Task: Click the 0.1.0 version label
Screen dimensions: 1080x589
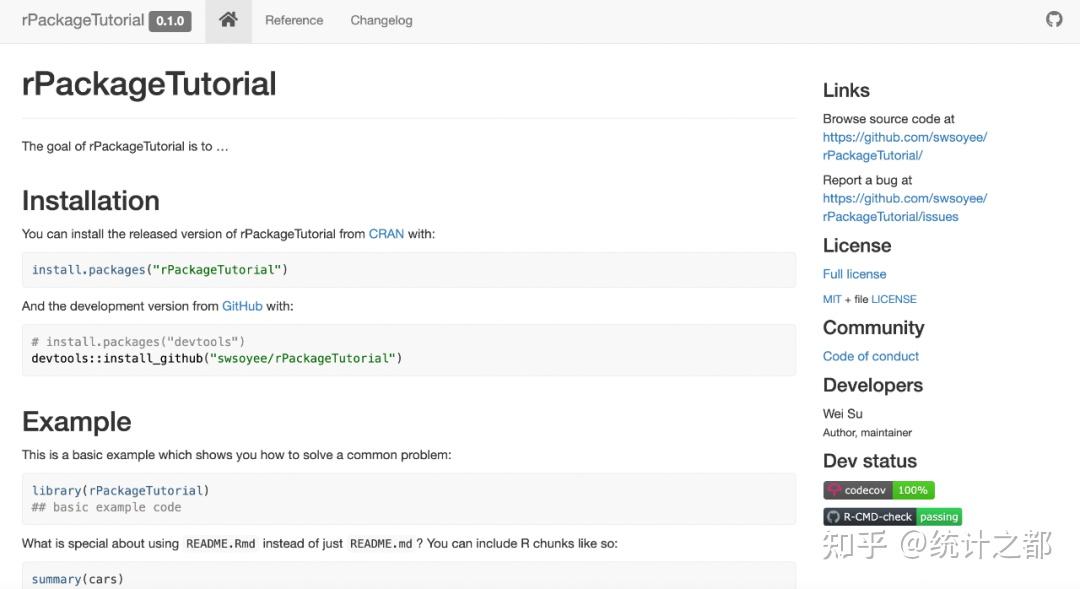Action: click(170, 21)
